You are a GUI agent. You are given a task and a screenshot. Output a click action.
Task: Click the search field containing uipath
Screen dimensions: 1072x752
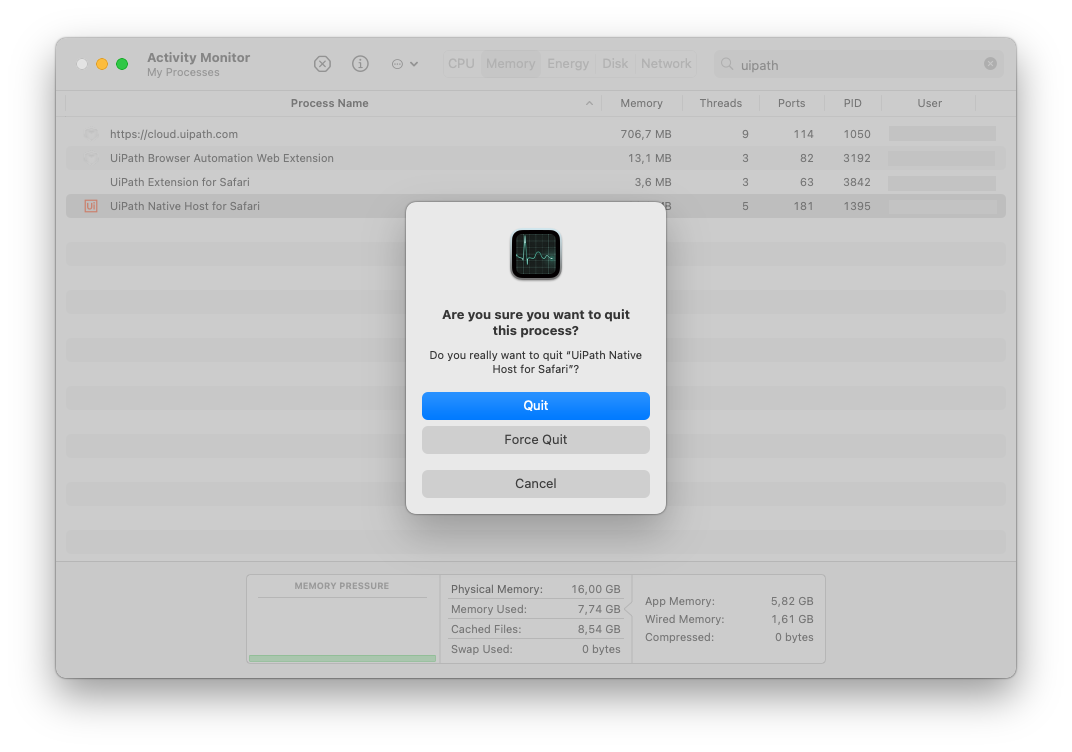tap(858, 64)
